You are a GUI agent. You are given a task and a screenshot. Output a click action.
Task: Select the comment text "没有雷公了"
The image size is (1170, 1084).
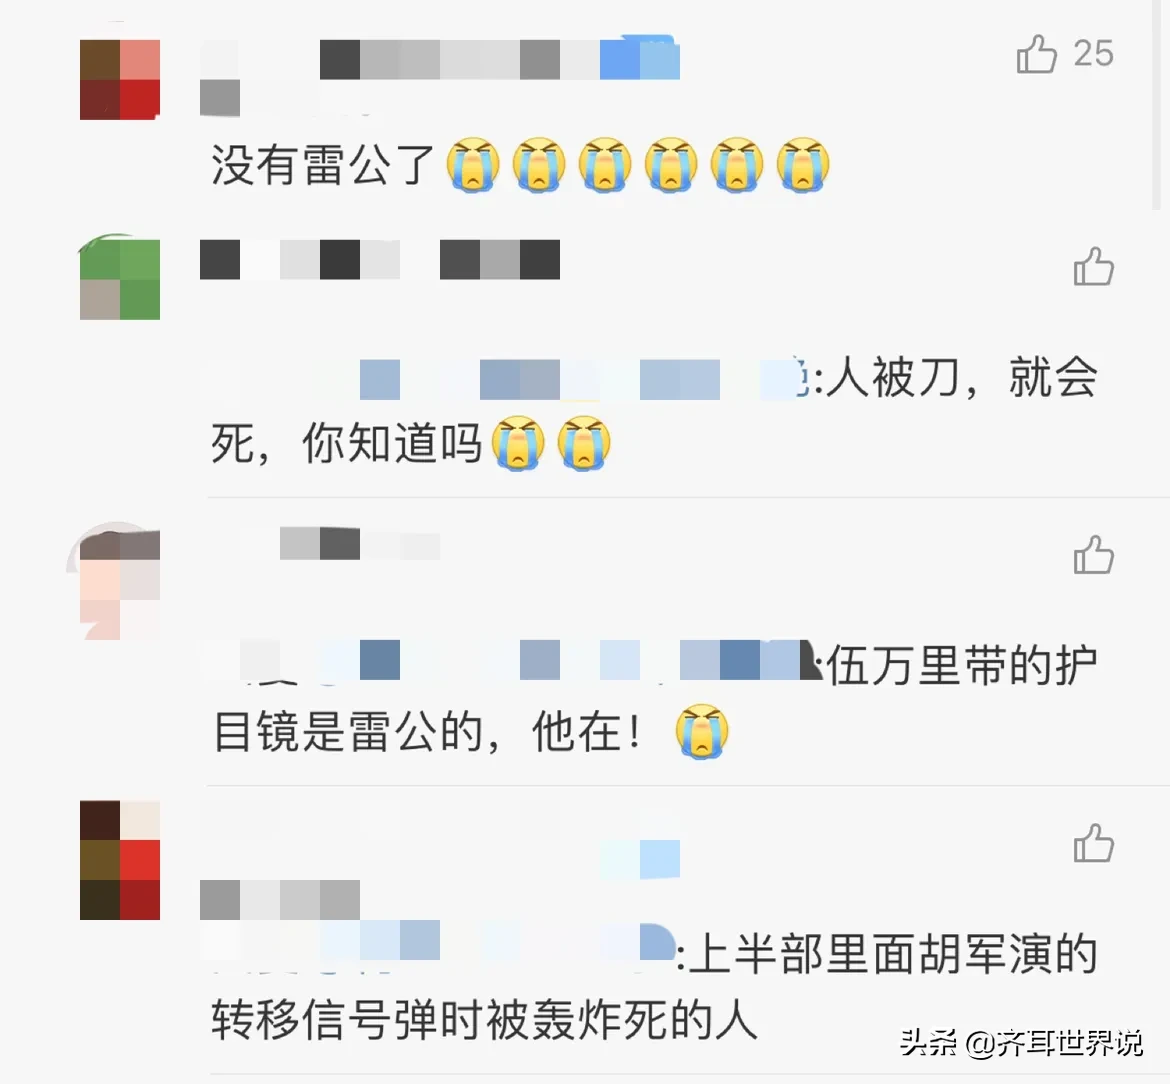[x=323, y=165]
